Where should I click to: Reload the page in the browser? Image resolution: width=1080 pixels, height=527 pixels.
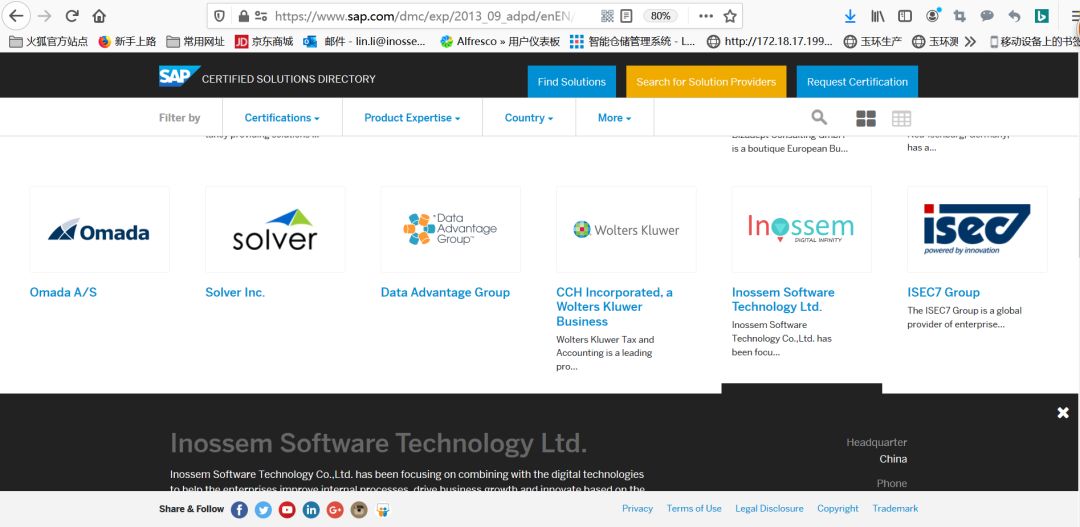72,16
